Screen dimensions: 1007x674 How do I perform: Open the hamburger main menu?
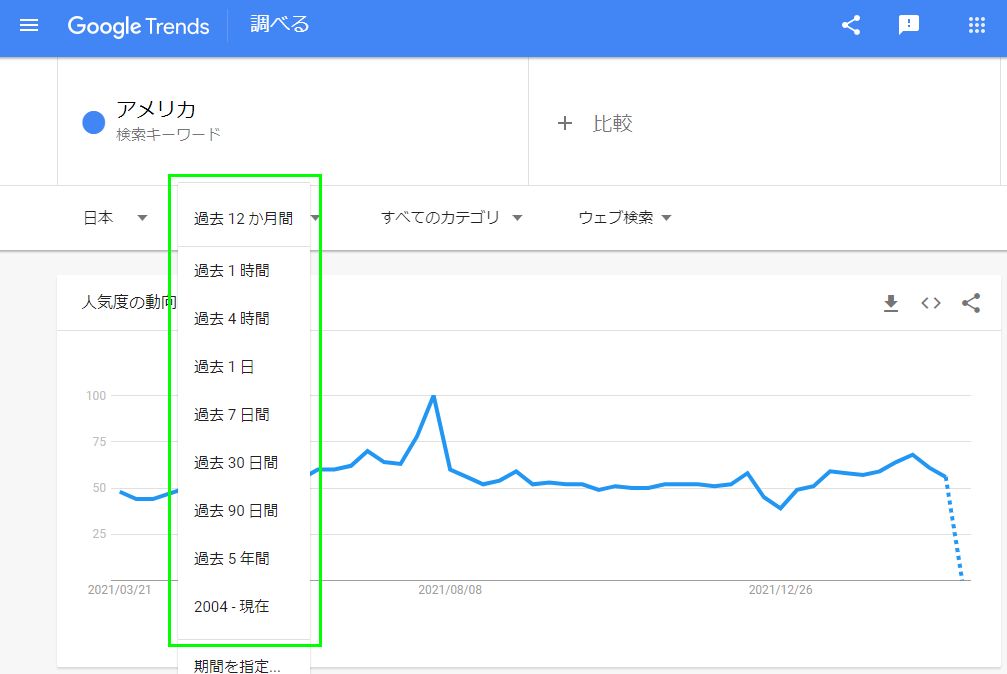29,26
